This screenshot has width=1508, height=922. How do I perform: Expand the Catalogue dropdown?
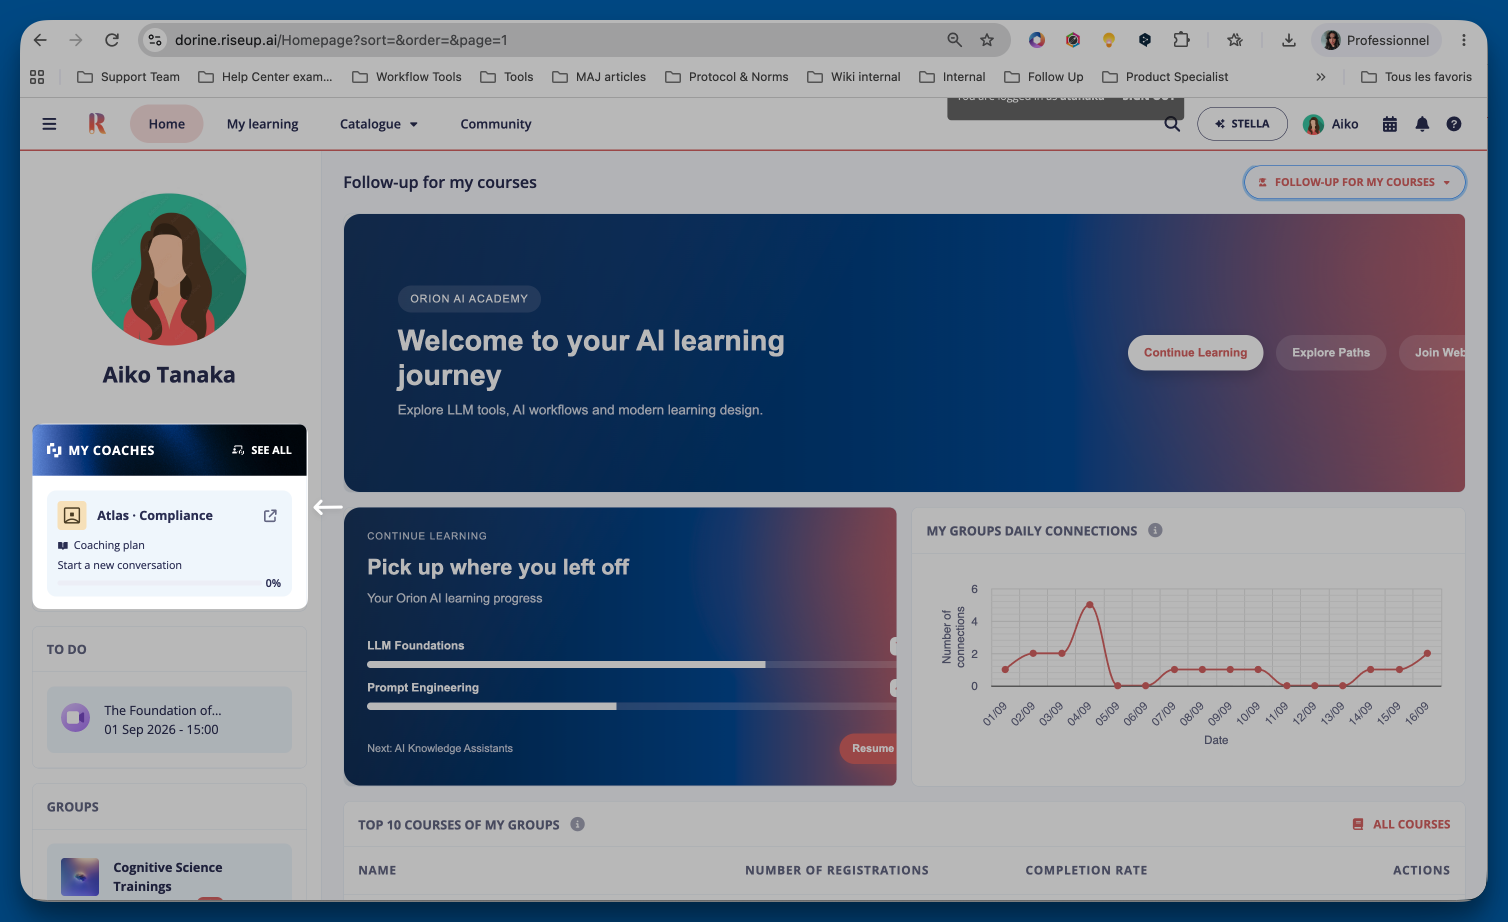click(379, 124)
